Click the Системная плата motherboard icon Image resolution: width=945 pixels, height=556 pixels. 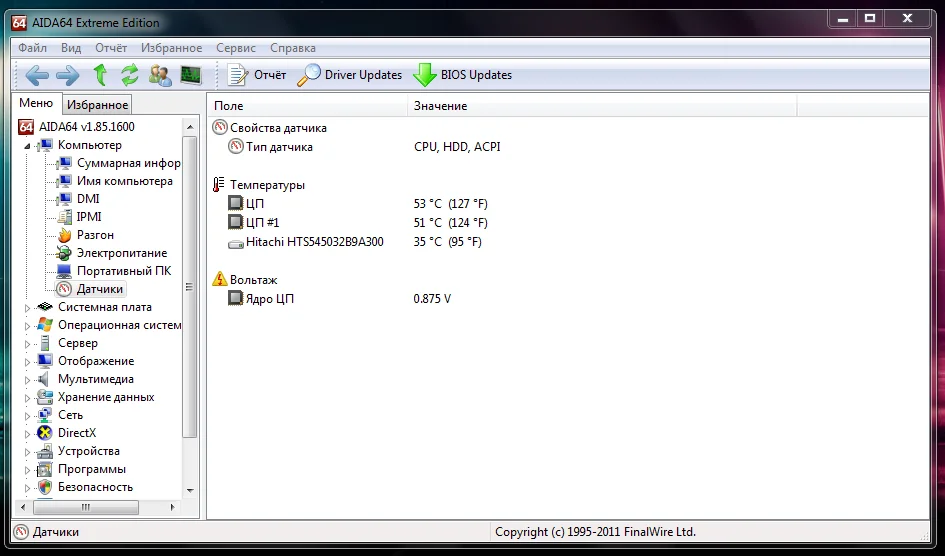coord(45,307)
